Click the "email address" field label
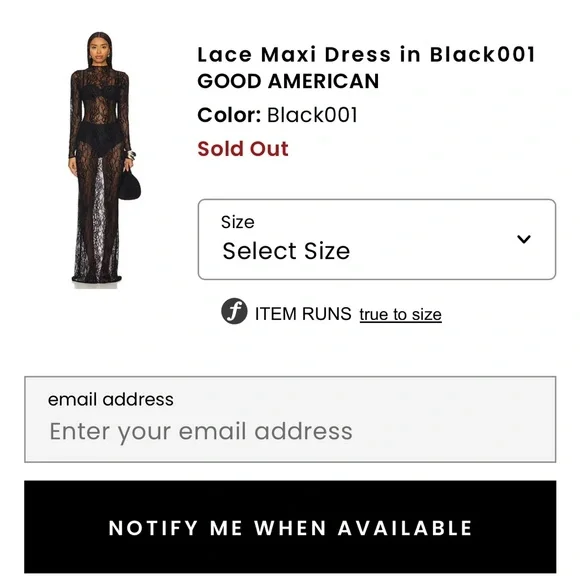The width and height of the screenshot is (580, 580). tap(111, 399)
